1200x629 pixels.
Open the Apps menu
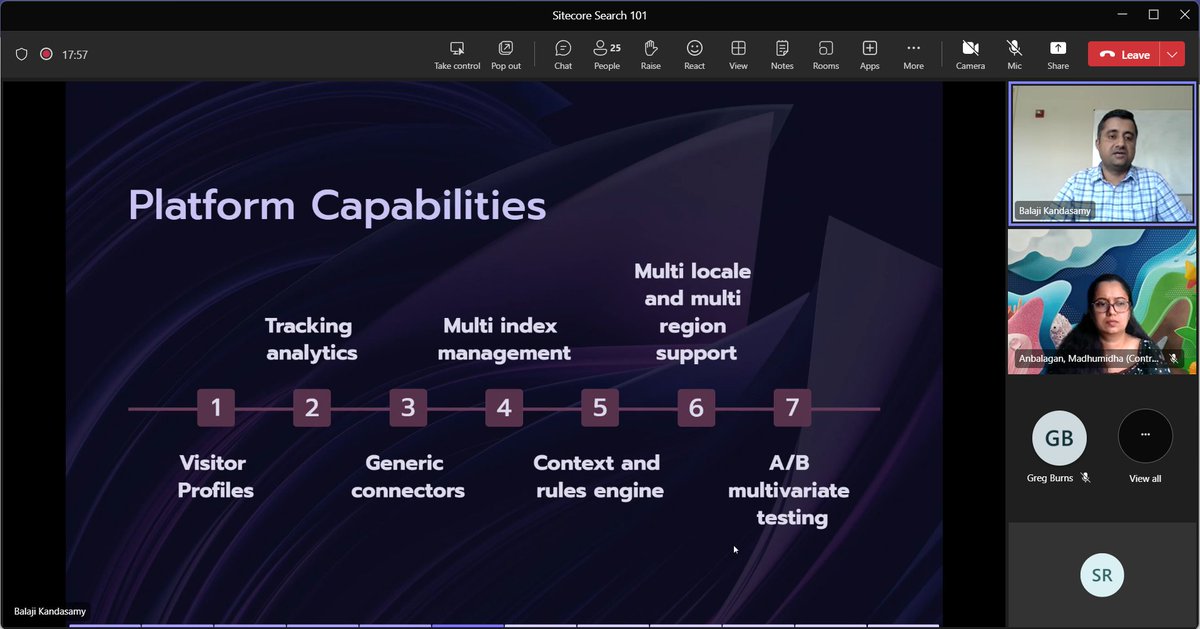pos(870,55)
